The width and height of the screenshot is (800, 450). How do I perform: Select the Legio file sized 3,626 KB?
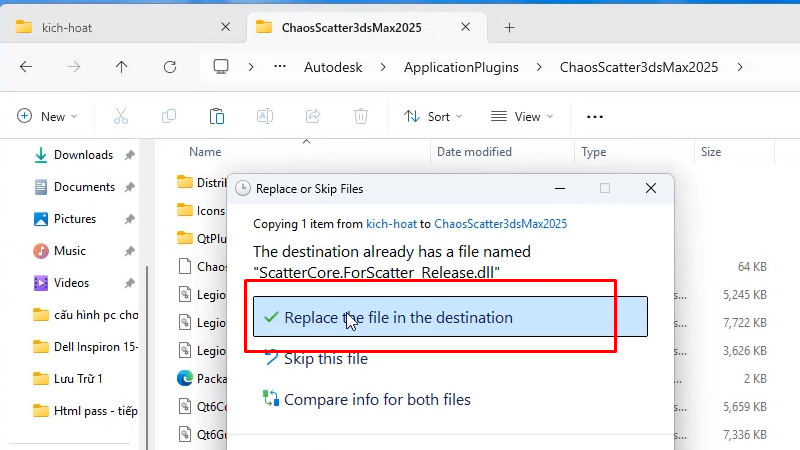(201, 351)
